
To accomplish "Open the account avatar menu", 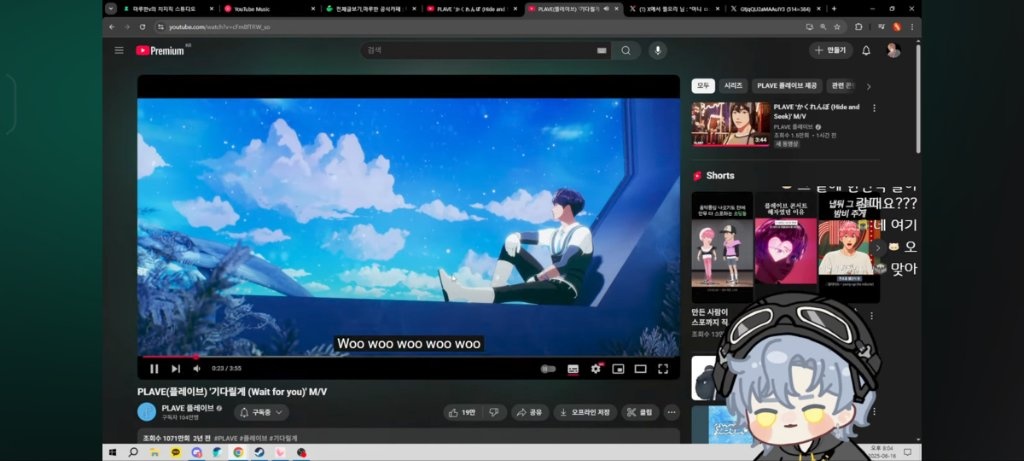I will point(893,50).
